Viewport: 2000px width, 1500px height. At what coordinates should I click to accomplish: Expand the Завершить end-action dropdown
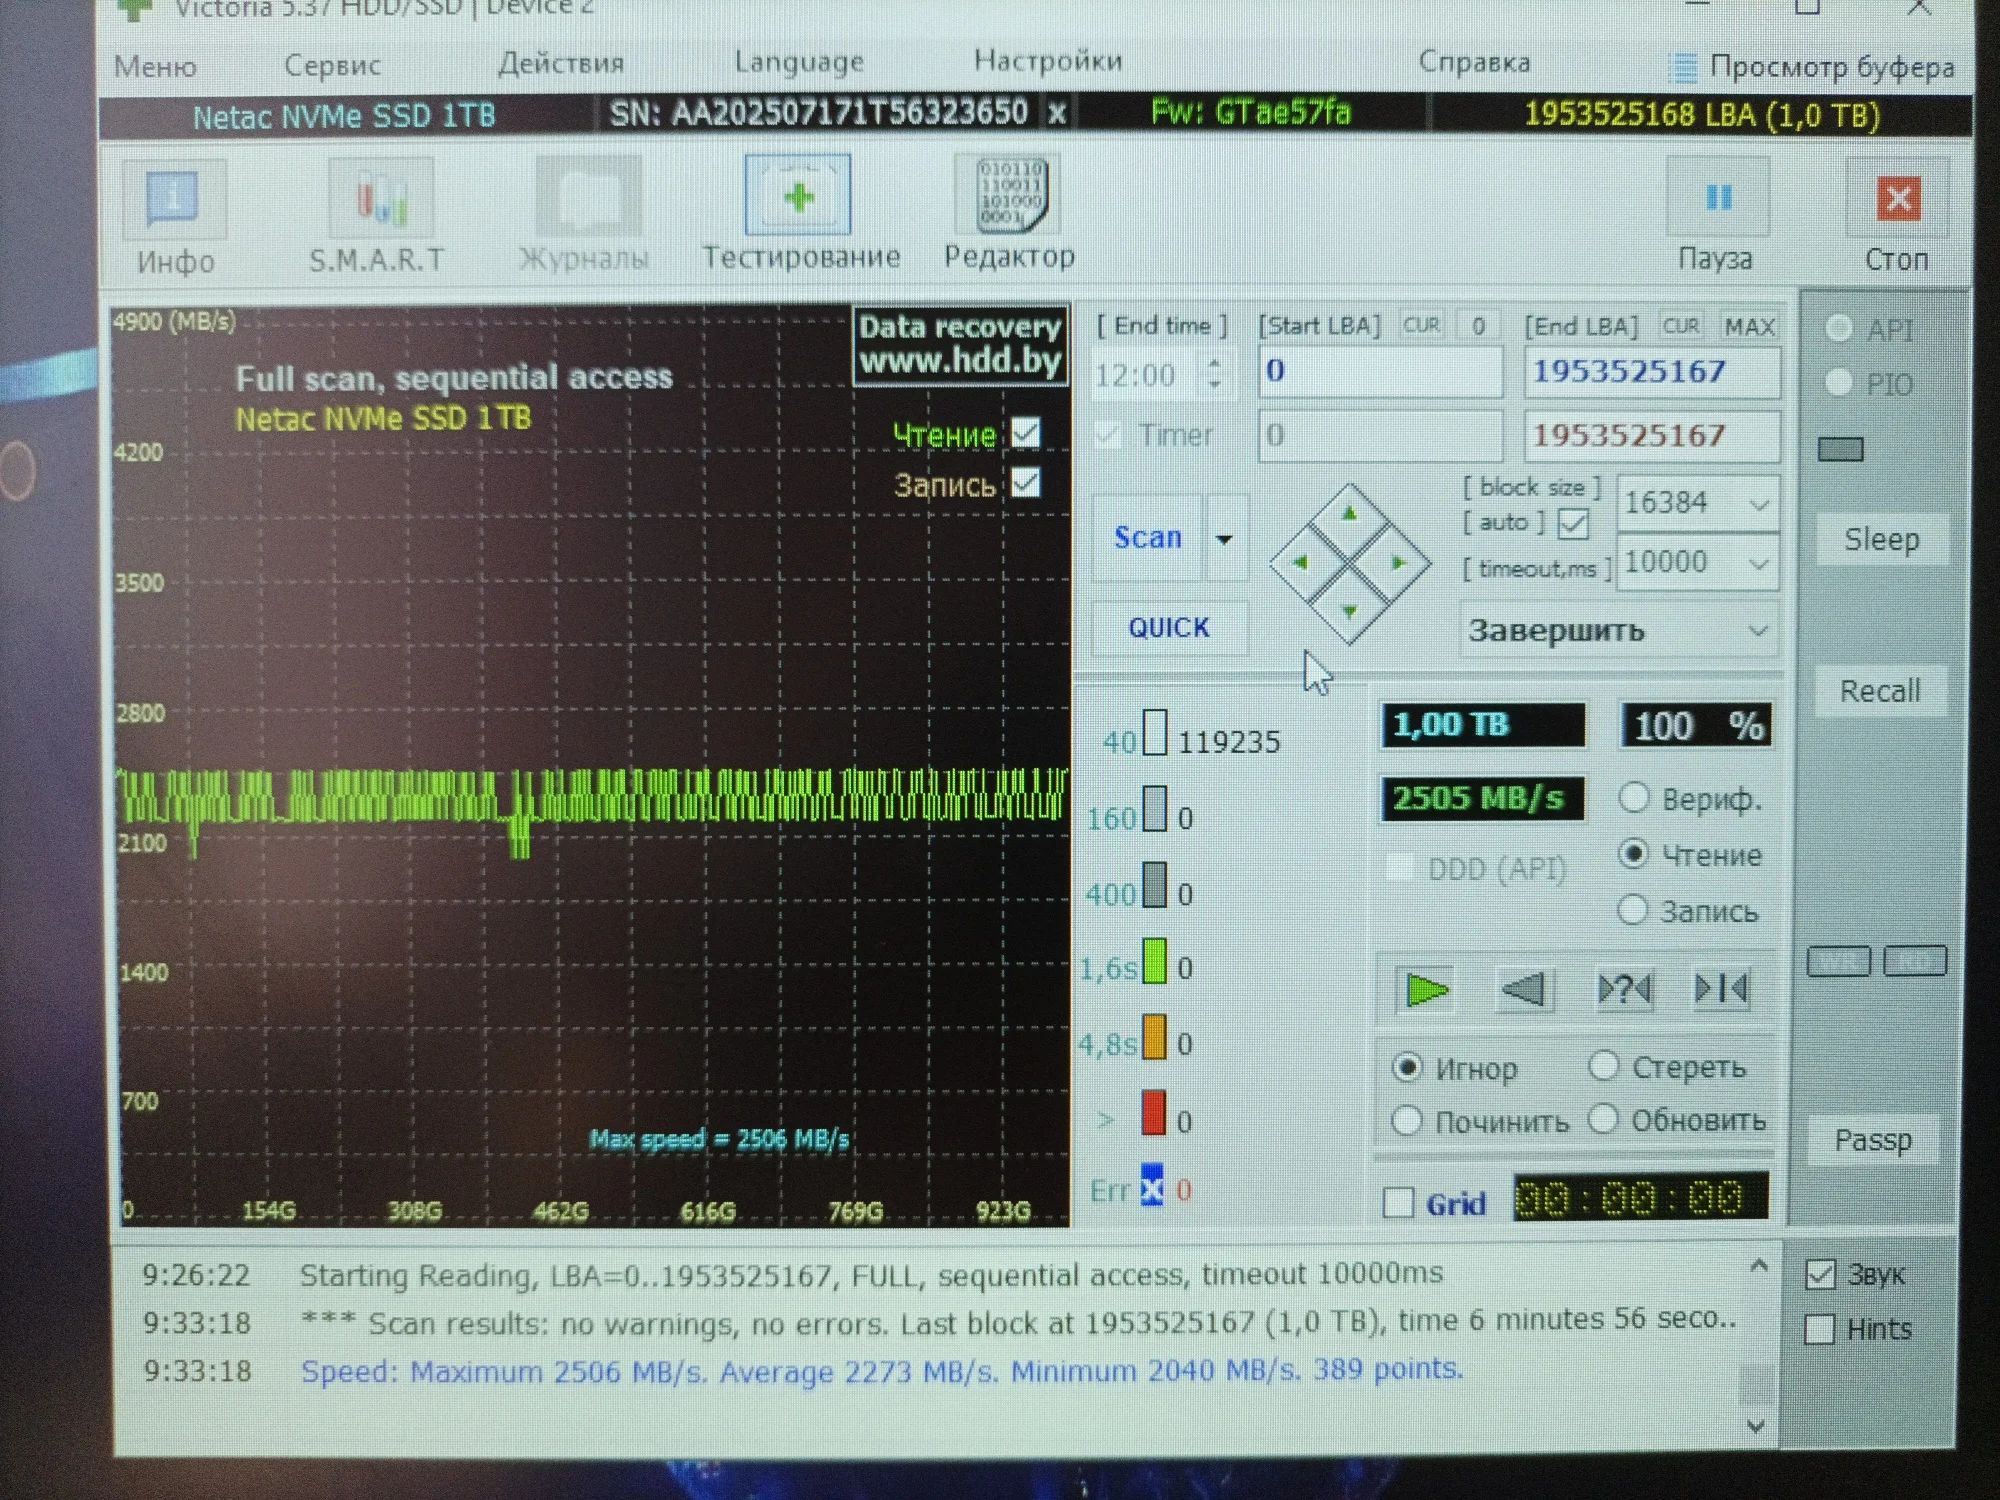pos(1757,631)
